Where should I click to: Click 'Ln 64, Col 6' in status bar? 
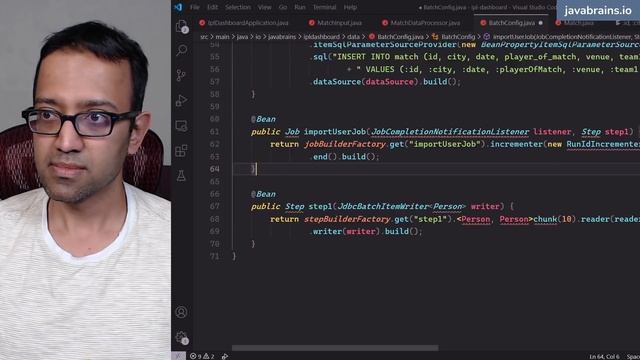604,356
